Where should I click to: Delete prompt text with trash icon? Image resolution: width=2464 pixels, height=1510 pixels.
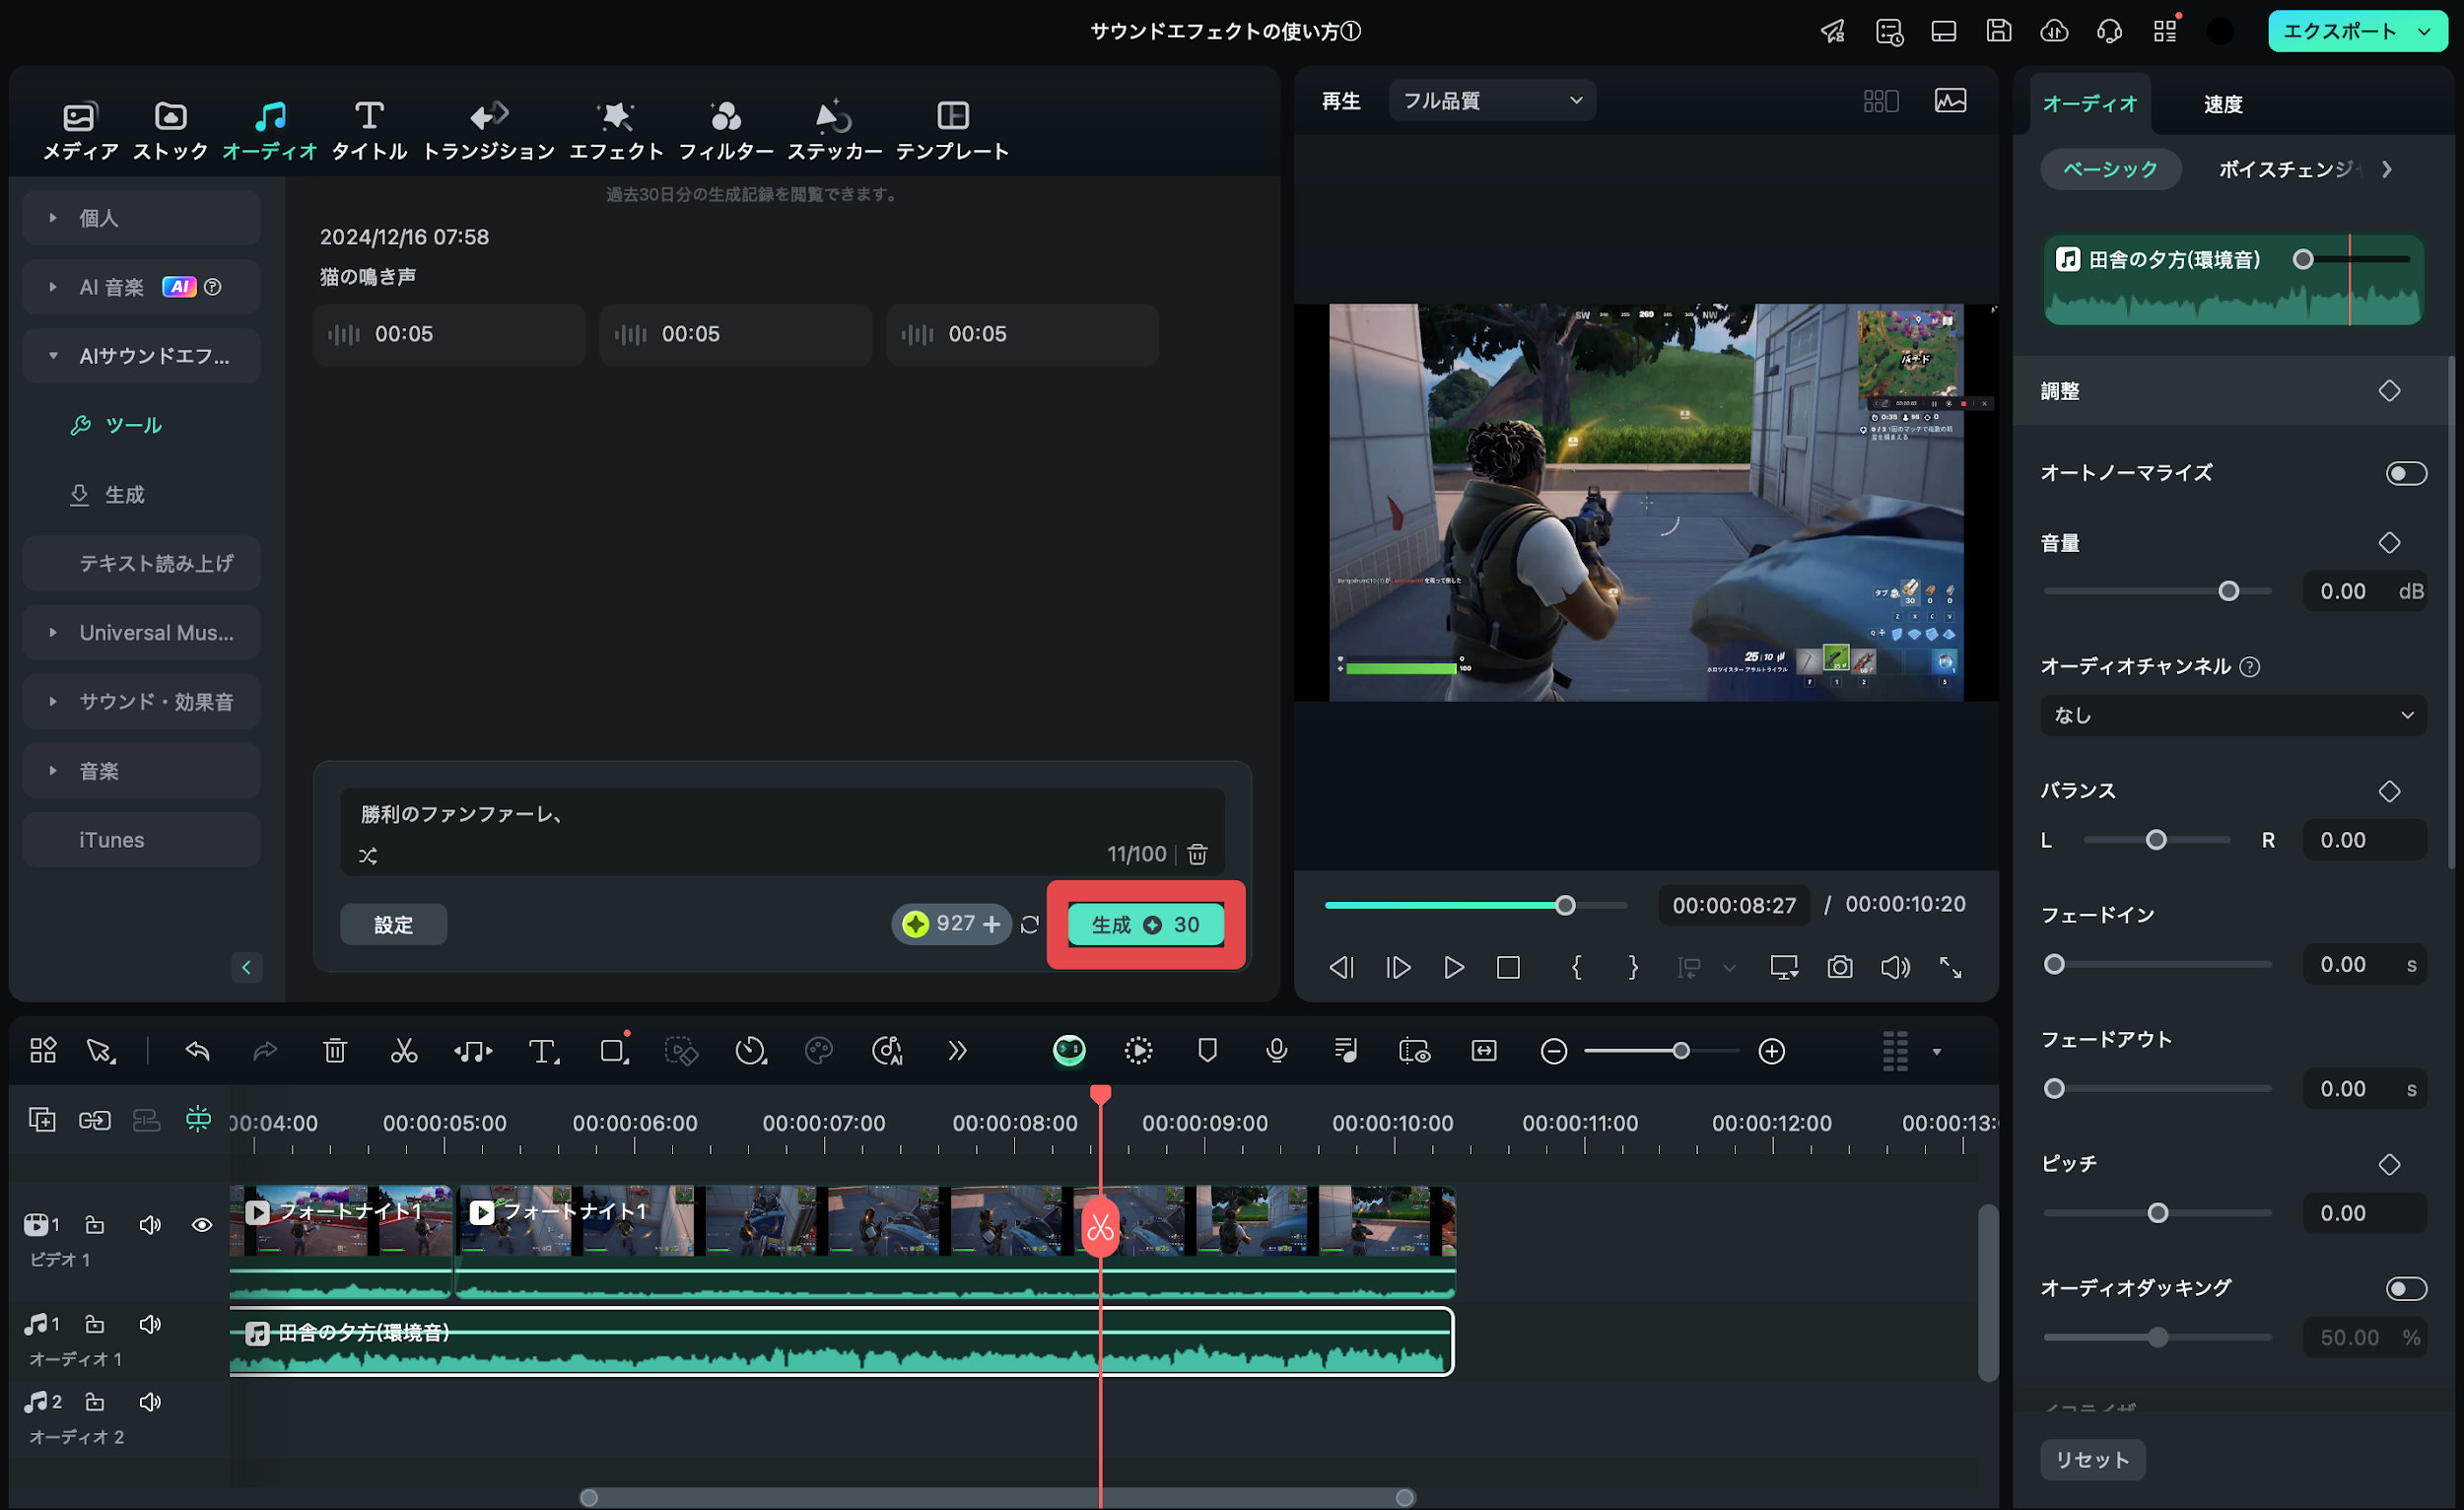coord(1197,854)
